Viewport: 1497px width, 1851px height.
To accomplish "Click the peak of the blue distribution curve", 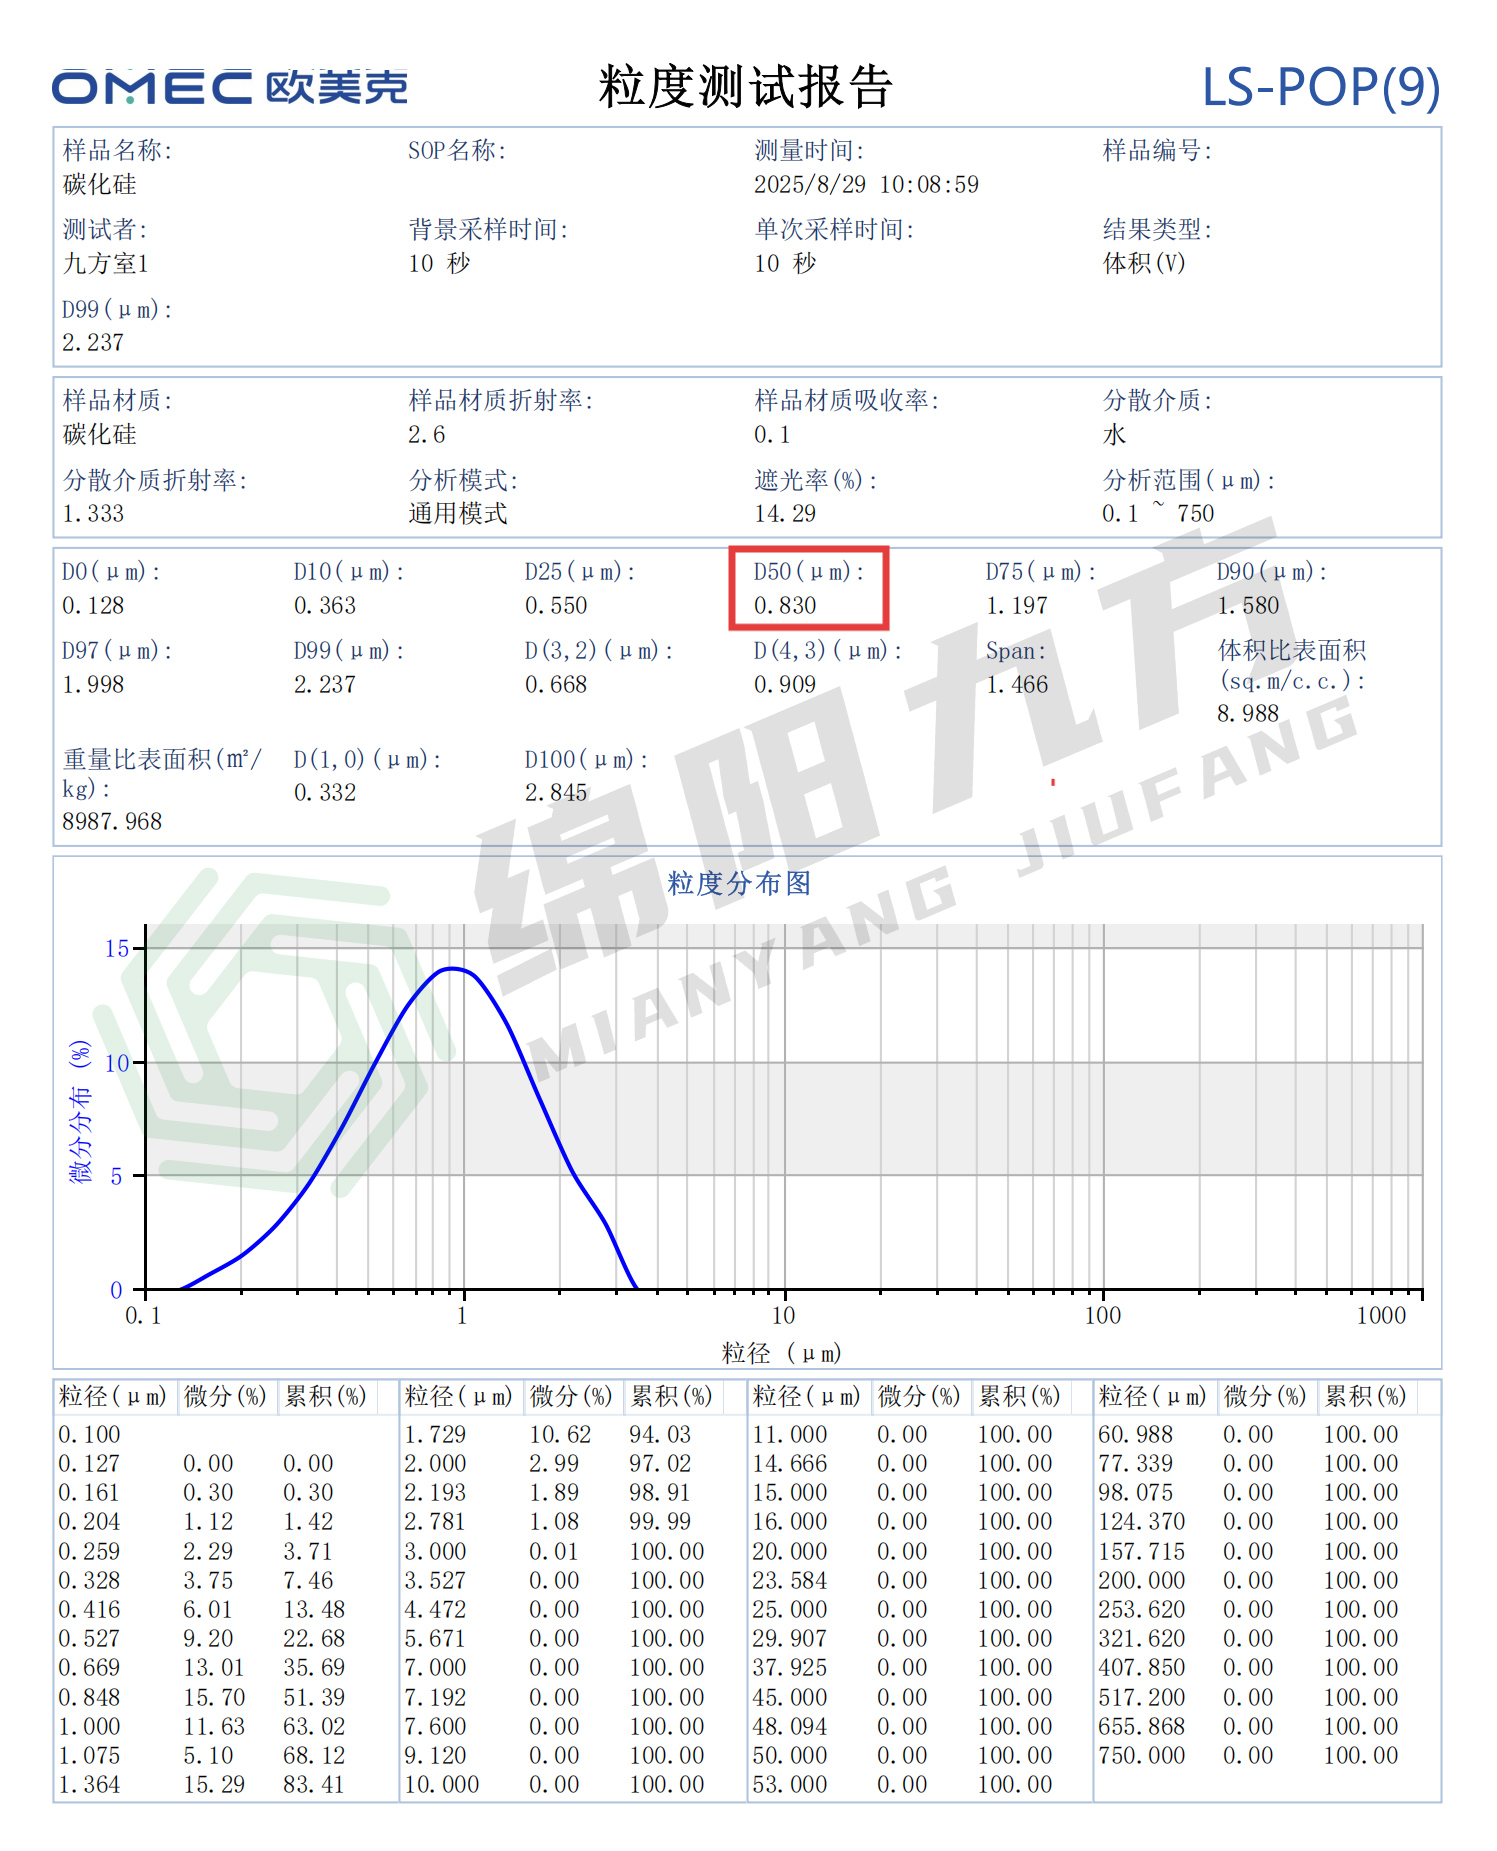I will click(453, 968).
